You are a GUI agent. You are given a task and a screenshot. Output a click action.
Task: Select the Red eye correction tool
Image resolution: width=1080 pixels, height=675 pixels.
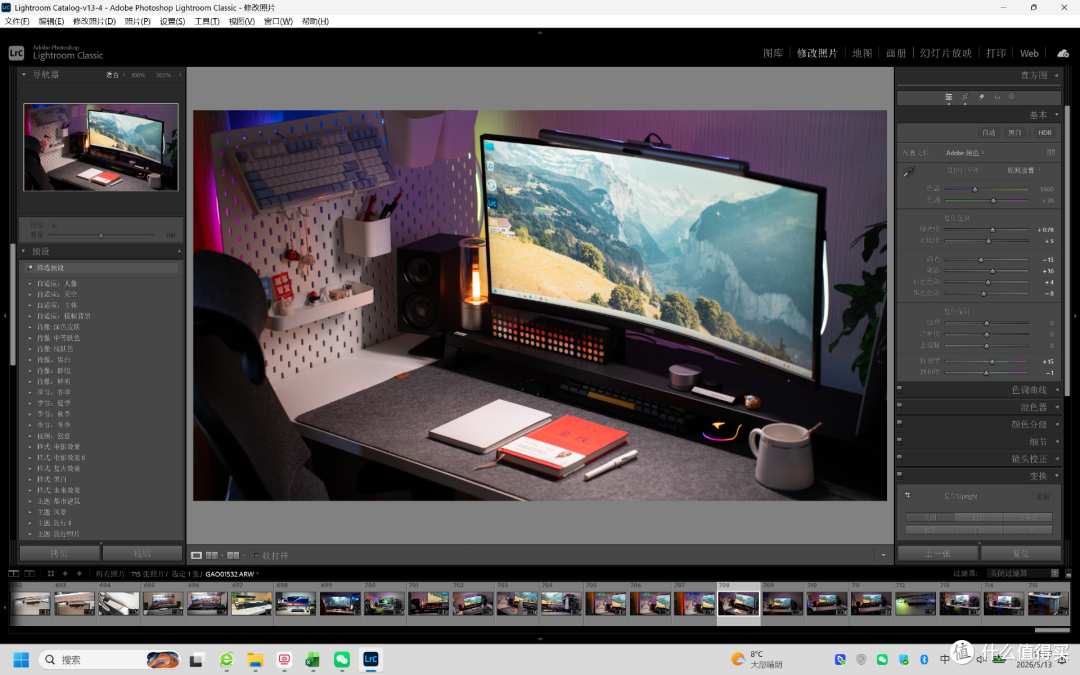pyautogui.click(x=997, y=97)
